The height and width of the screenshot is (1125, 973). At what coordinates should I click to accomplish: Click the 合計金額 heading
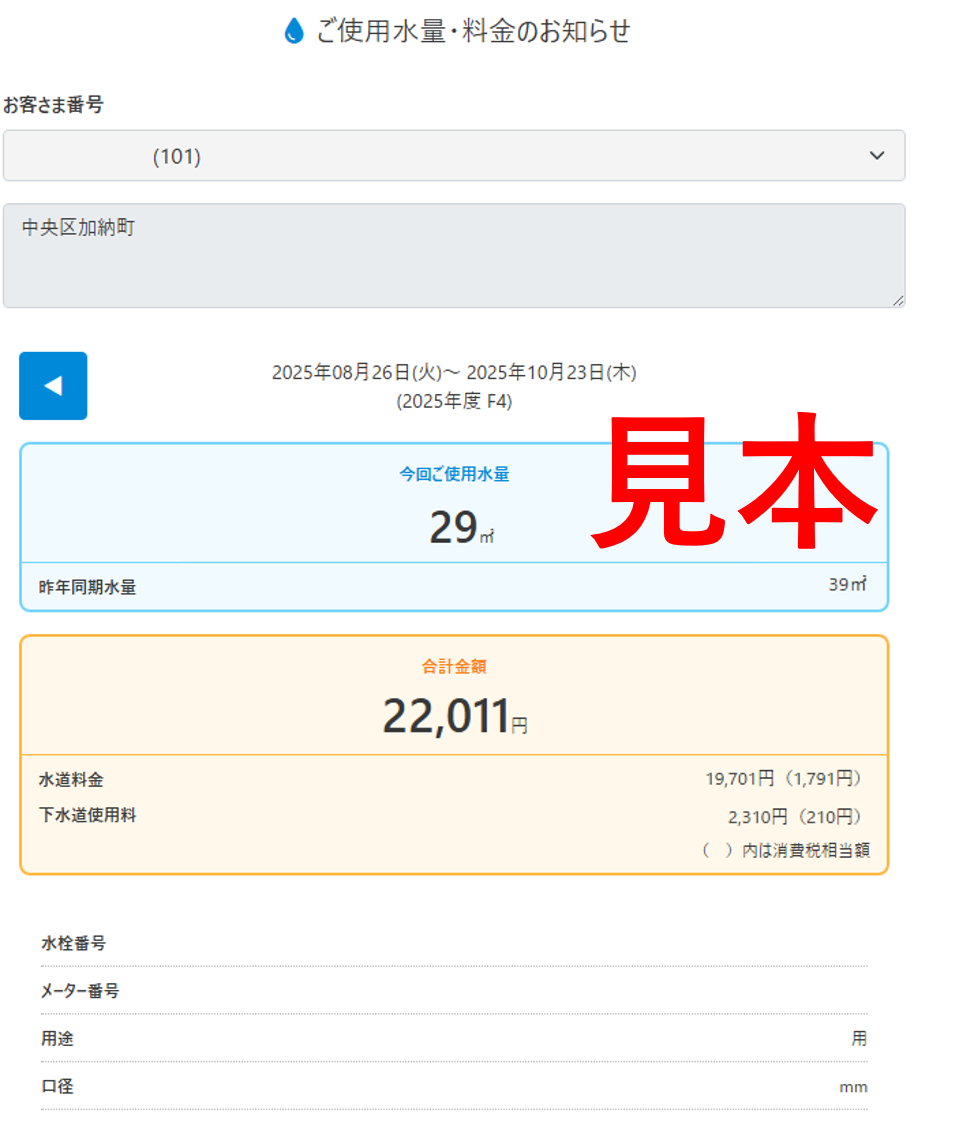454,667
